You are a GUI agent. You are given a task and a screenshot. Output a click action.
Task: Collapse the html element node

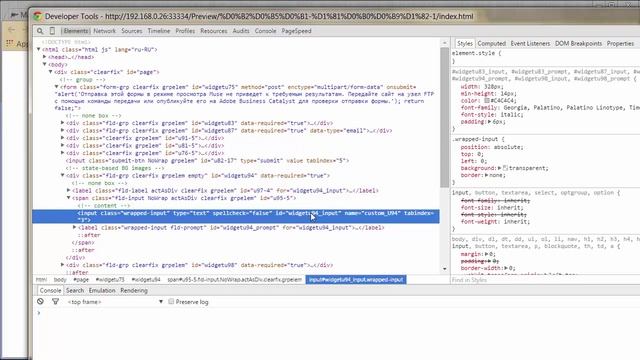39,49
